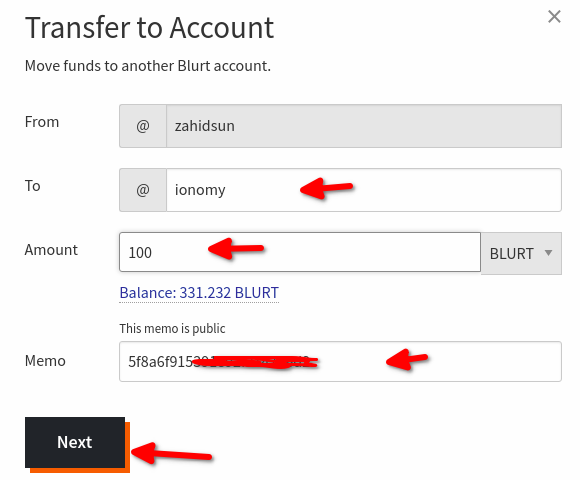Click the Next button
The image size is (580, 480).
[x=75, y=442]
